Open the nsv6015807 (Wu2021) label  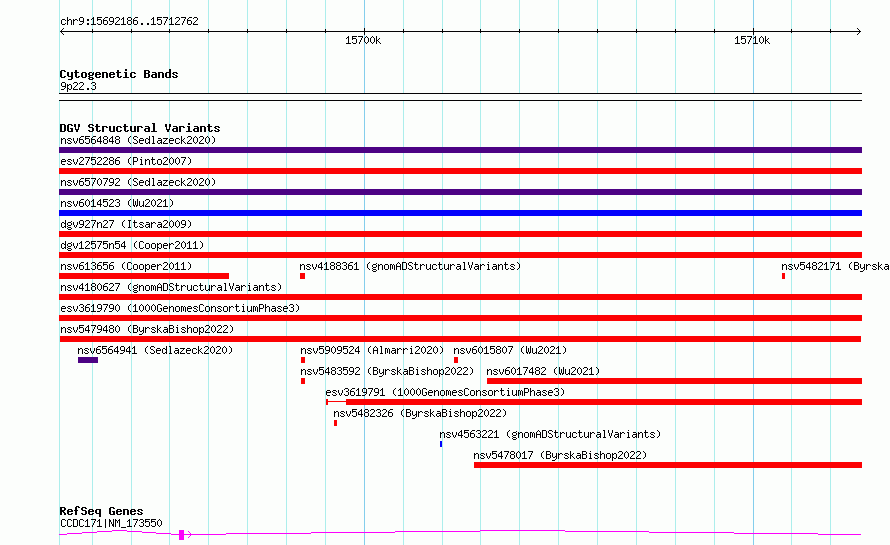click(x=510, y=350)
